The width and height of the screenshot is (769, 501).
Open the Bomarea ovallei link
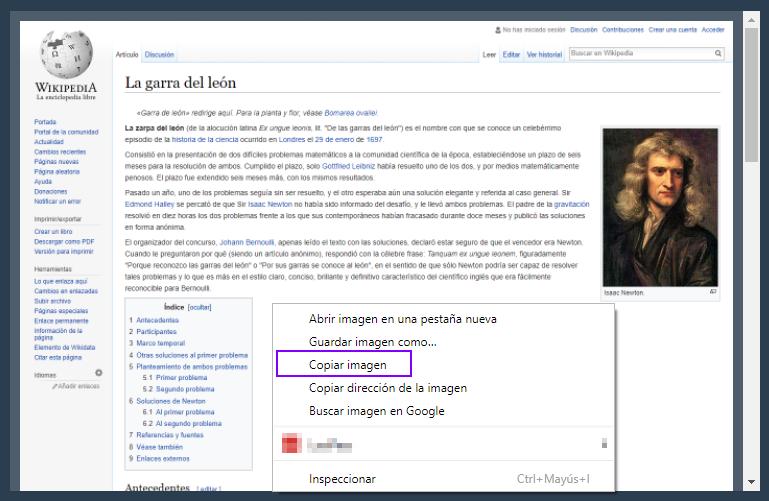[x=350, y=113]
